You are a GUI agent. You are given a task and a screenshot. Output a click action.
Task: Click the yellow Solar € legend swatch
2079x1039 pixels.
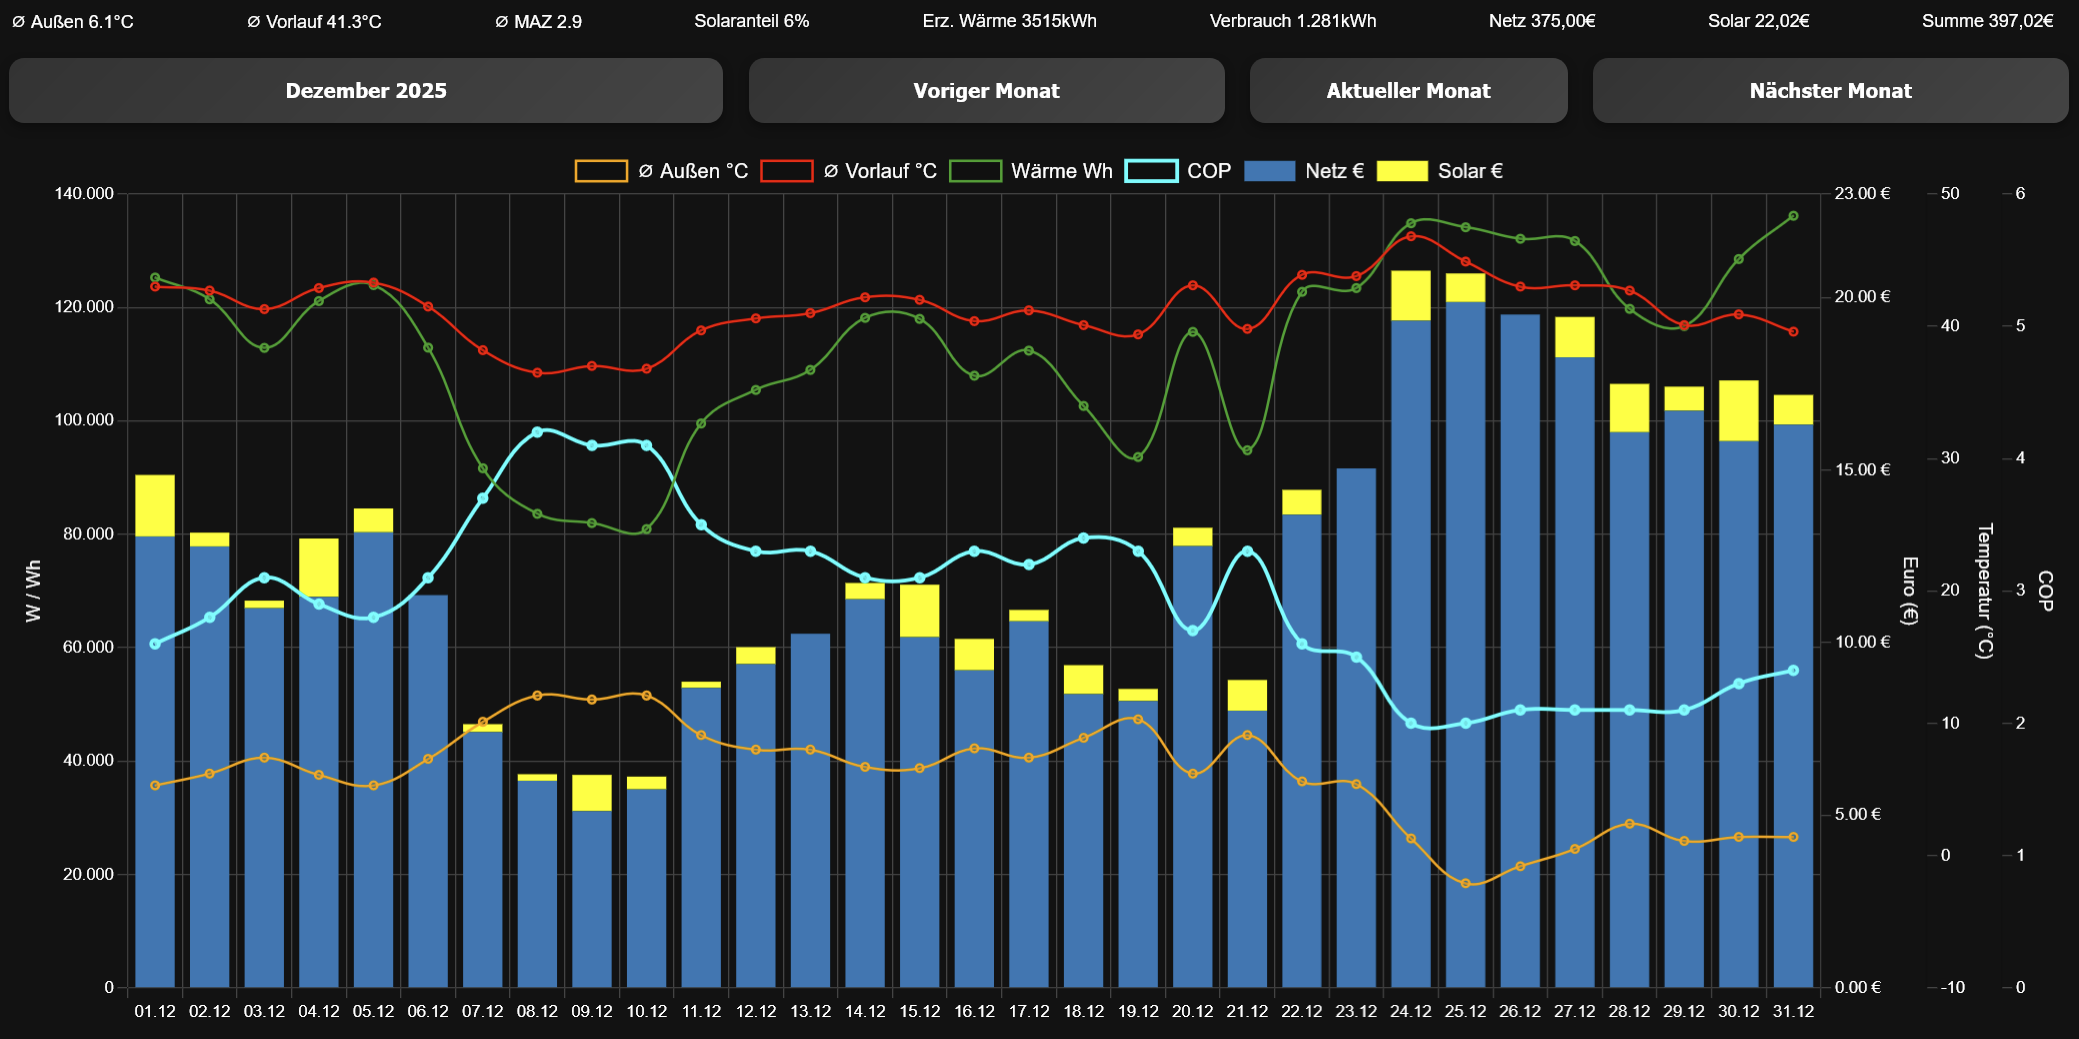(1402, 171)
